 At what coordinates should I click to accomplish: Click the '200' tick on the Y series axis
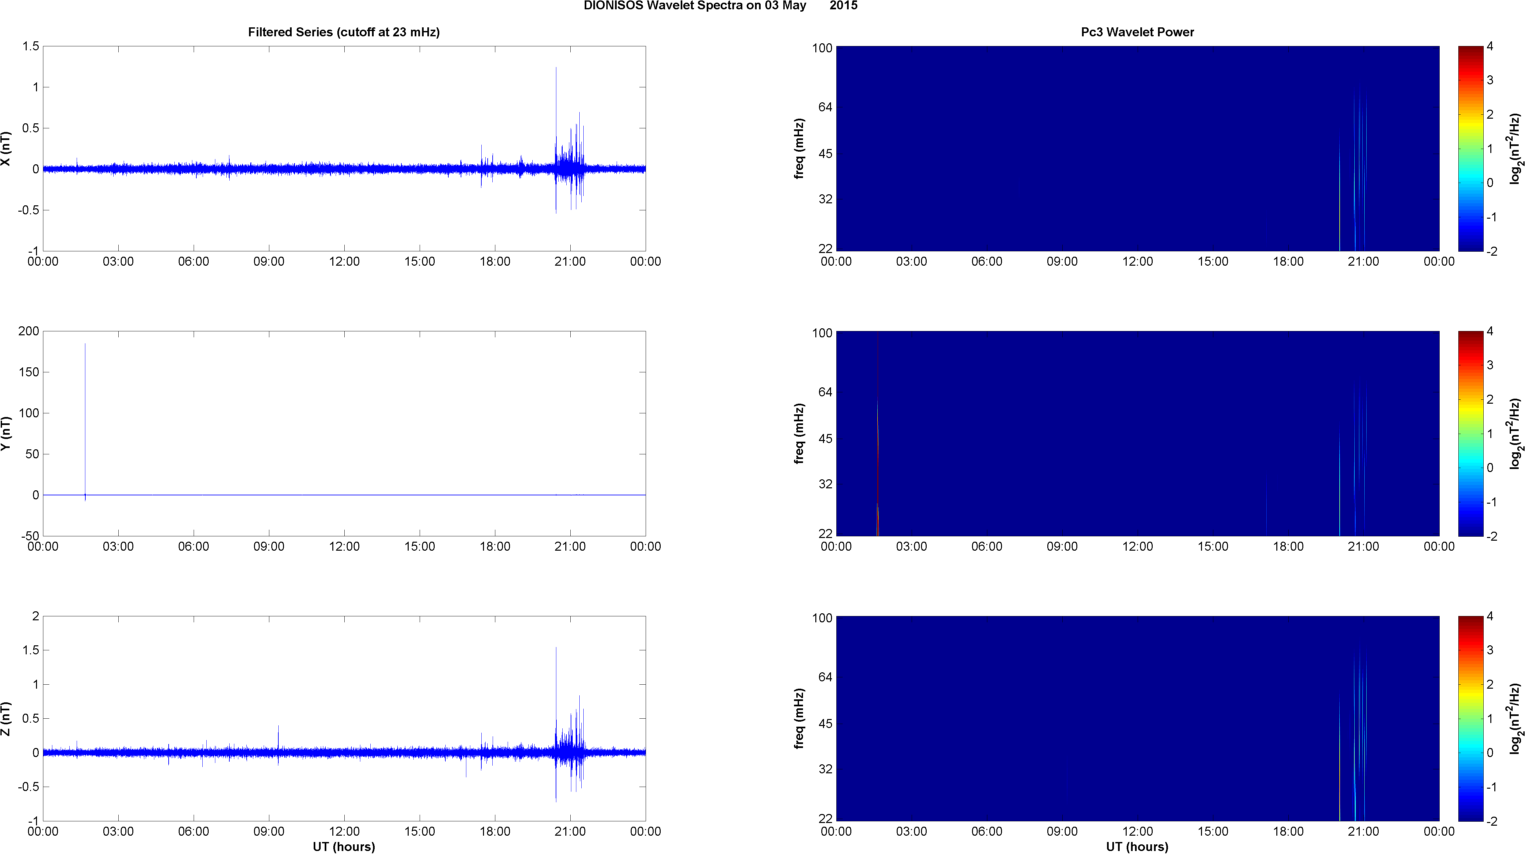pos(29,332)
